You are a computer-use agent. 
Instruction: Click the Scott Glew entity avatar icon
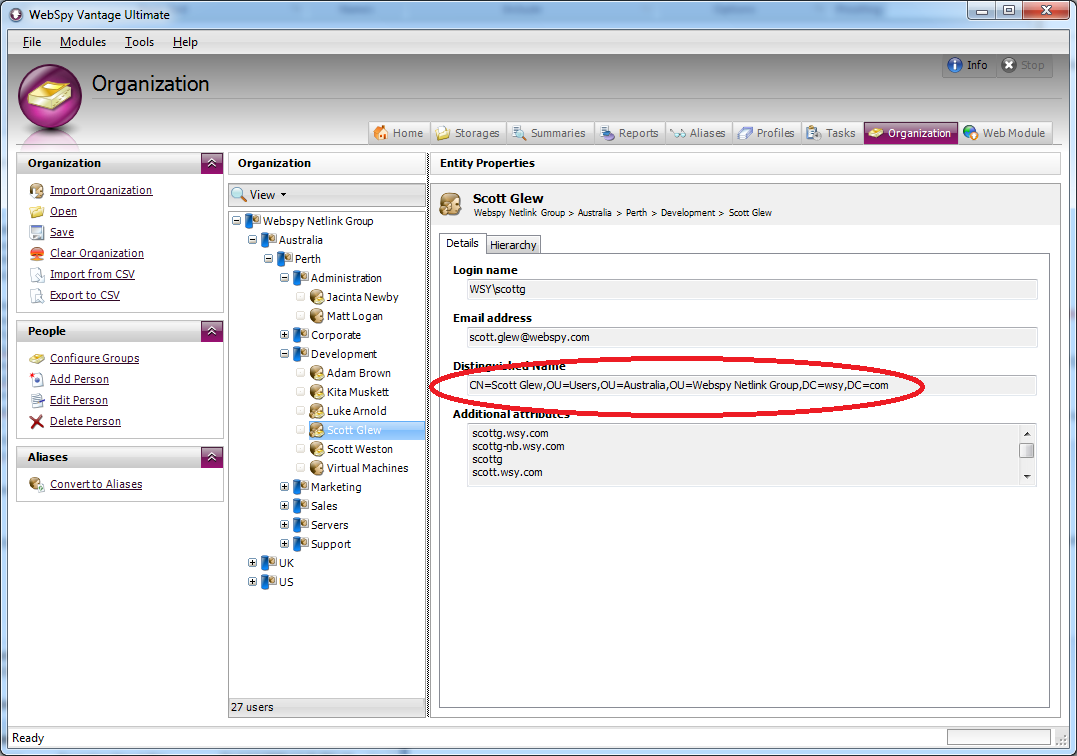tap(451, 204)
